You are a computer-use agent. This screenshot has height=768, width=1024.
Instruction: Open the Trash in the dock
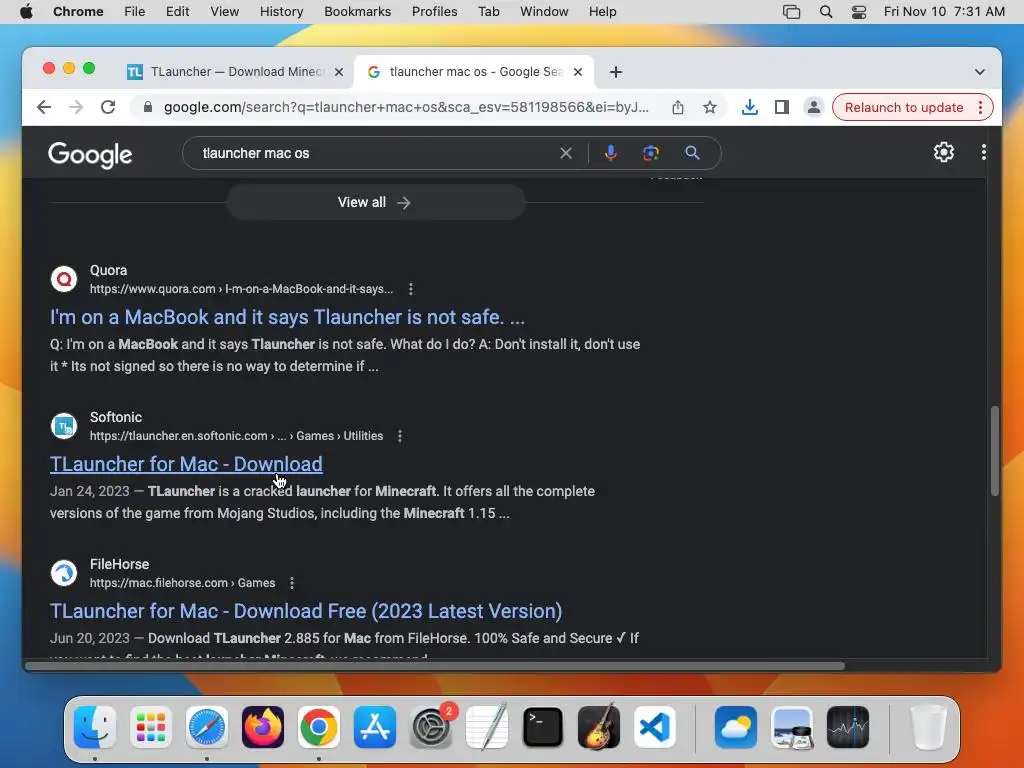point(929,727)
